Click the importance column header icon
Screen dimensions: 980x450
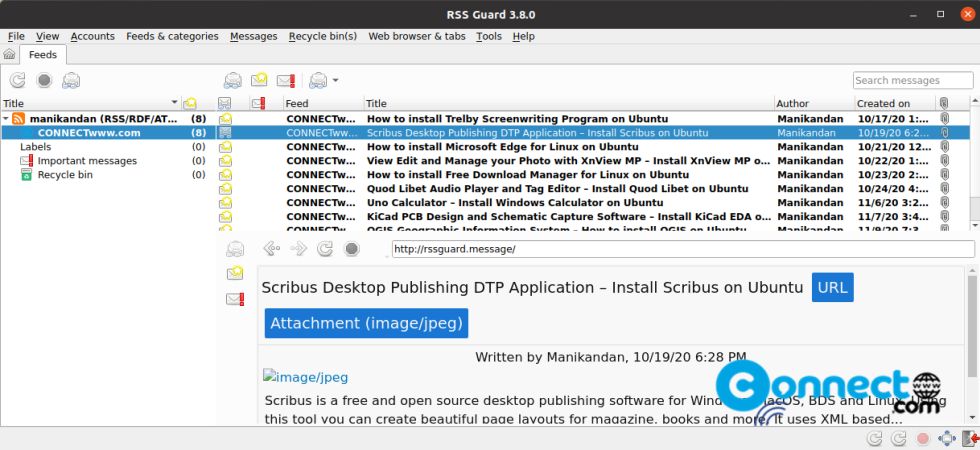(x=258, y=103)
